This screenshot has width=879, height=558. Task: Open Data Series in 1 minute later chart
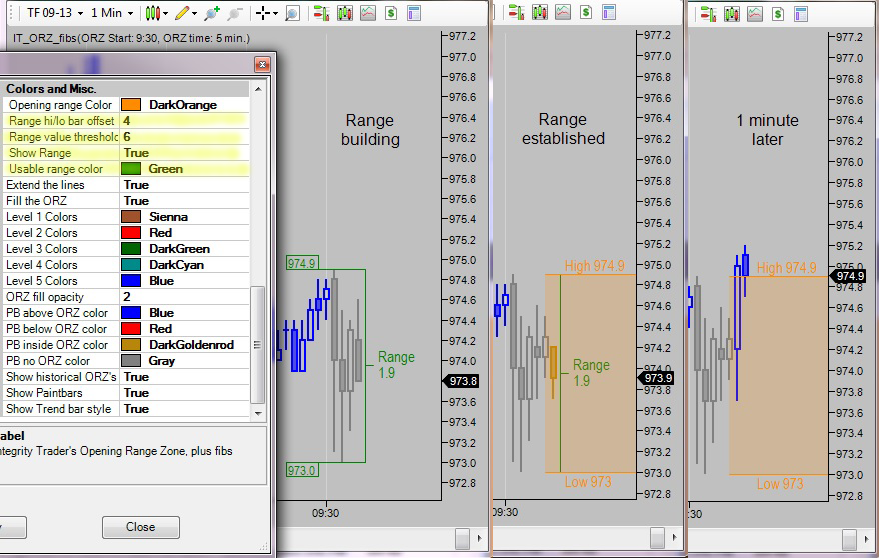click(732, 14)
